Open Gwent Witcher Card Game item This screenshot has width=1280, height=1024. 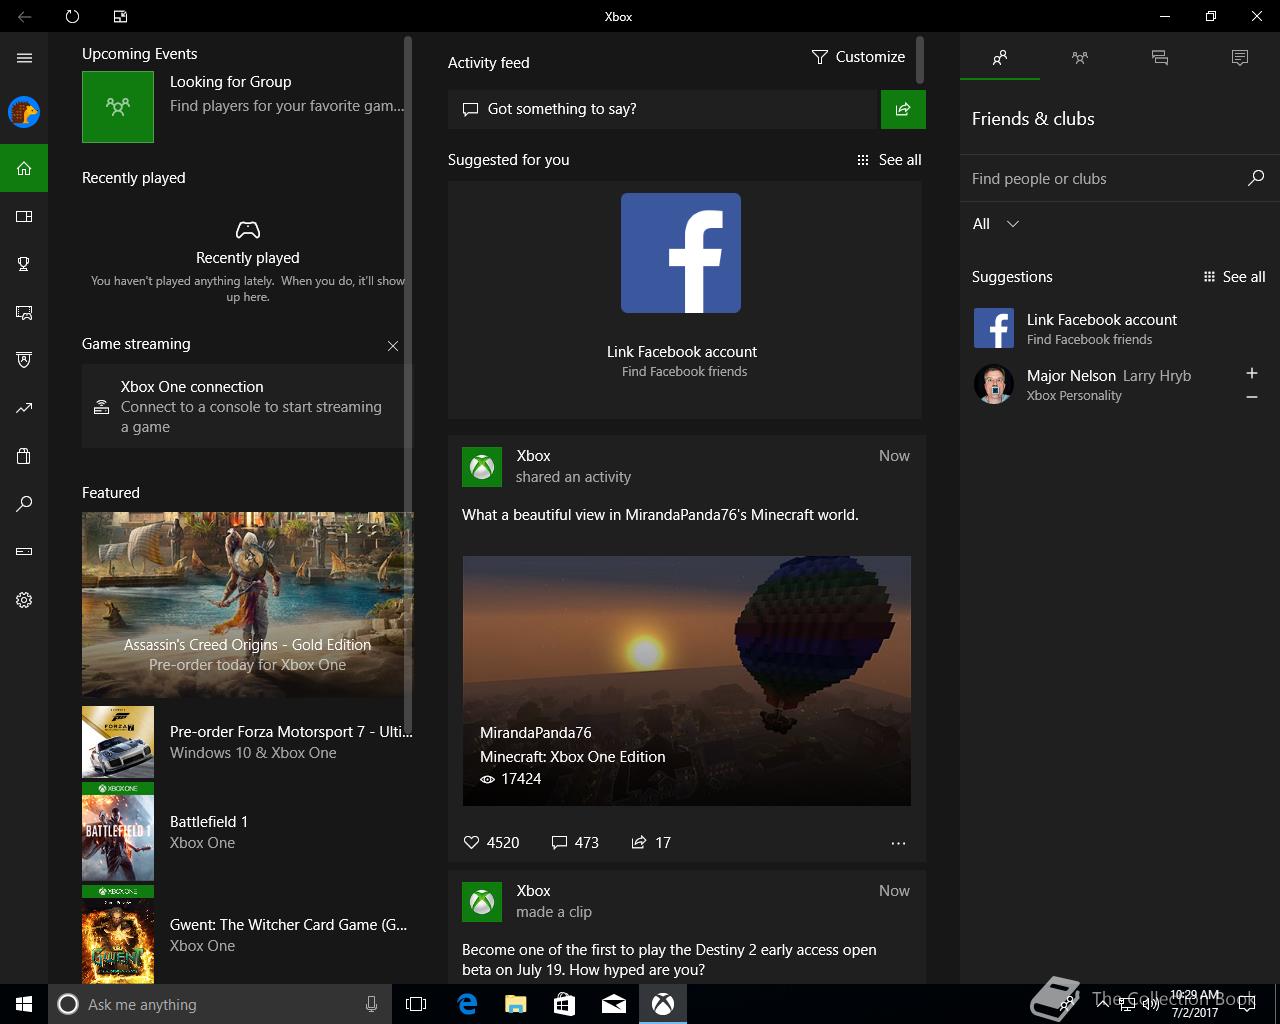(x=247, y=935)
